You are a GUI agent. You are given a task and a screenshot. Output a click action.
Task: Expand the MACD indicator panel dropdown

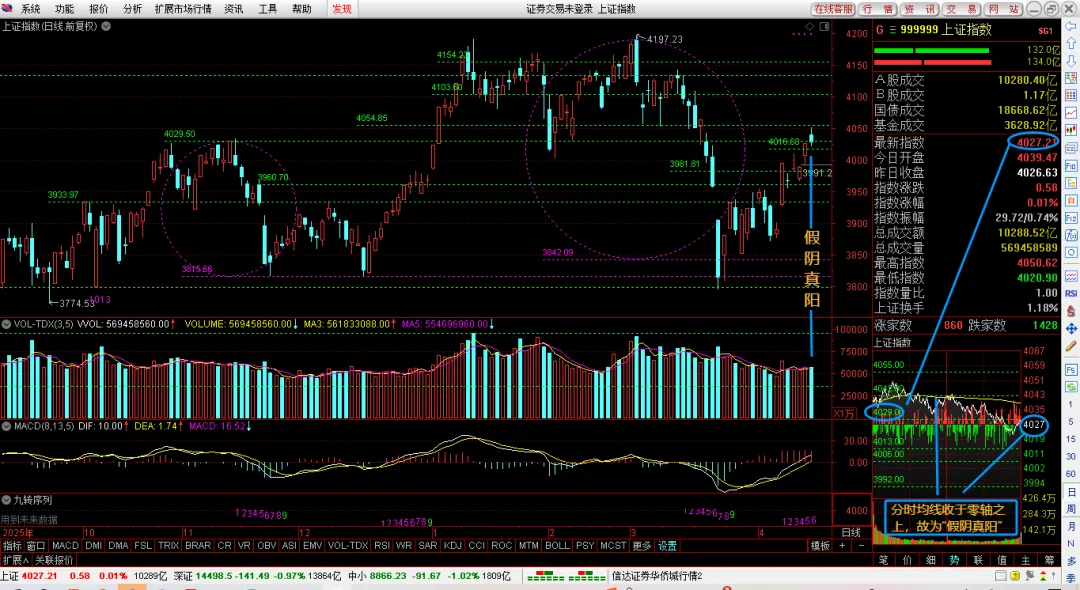tap(6, 426)
